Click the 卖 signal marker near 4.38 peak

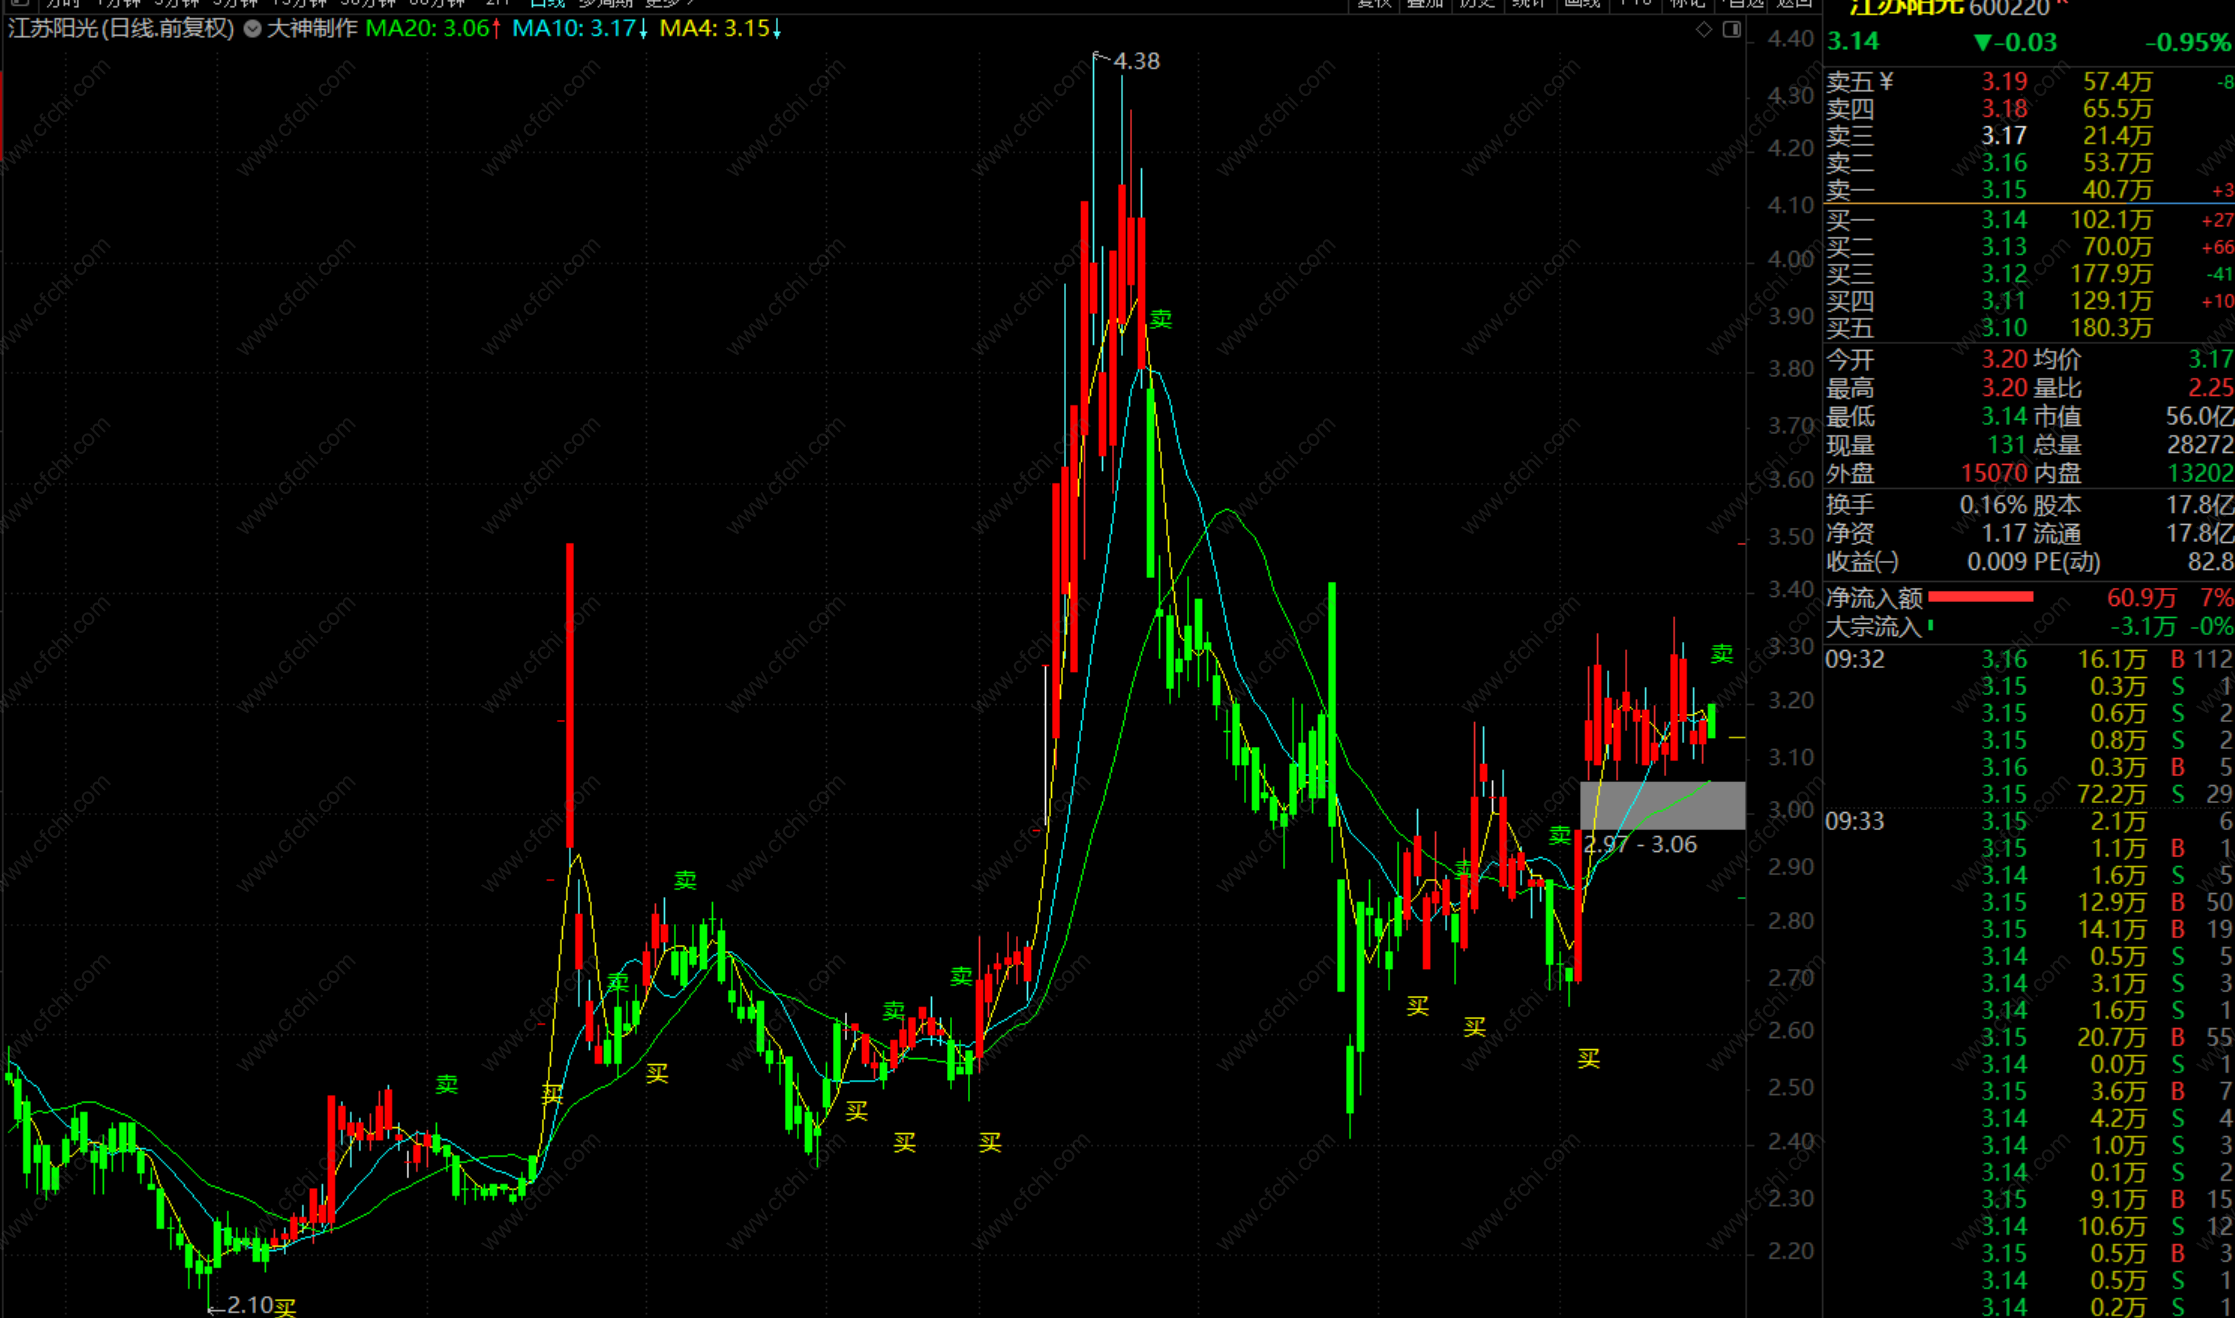1160,319
